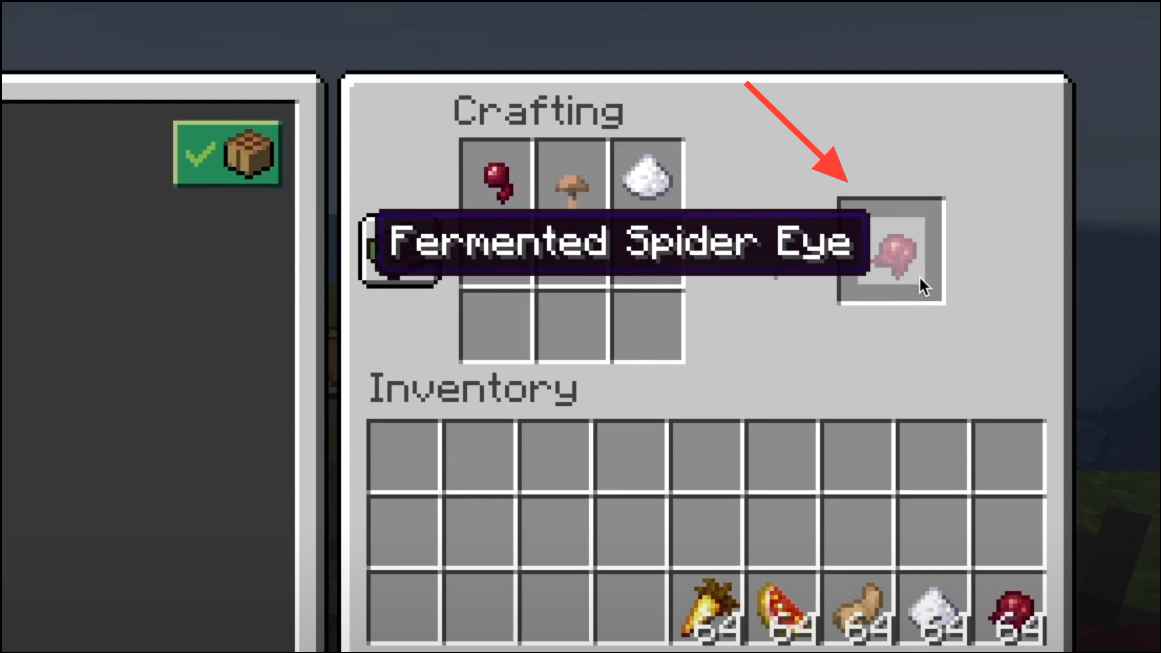Image resolution: width=1161 pixels, height=653 pixels.
Task: Toggle the show craftable recipes filter
Action: [227, 154]
